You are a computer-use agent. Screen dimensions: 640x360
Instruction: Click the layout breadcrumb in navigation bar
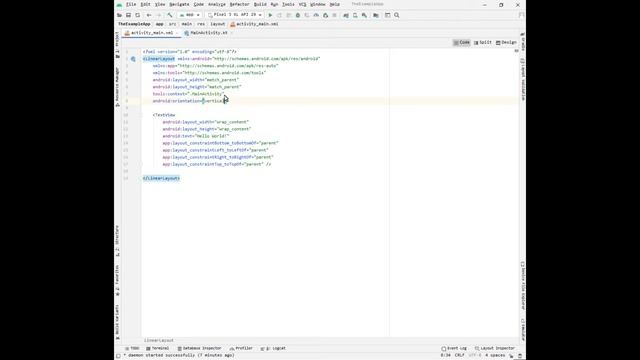click(218, 24)
